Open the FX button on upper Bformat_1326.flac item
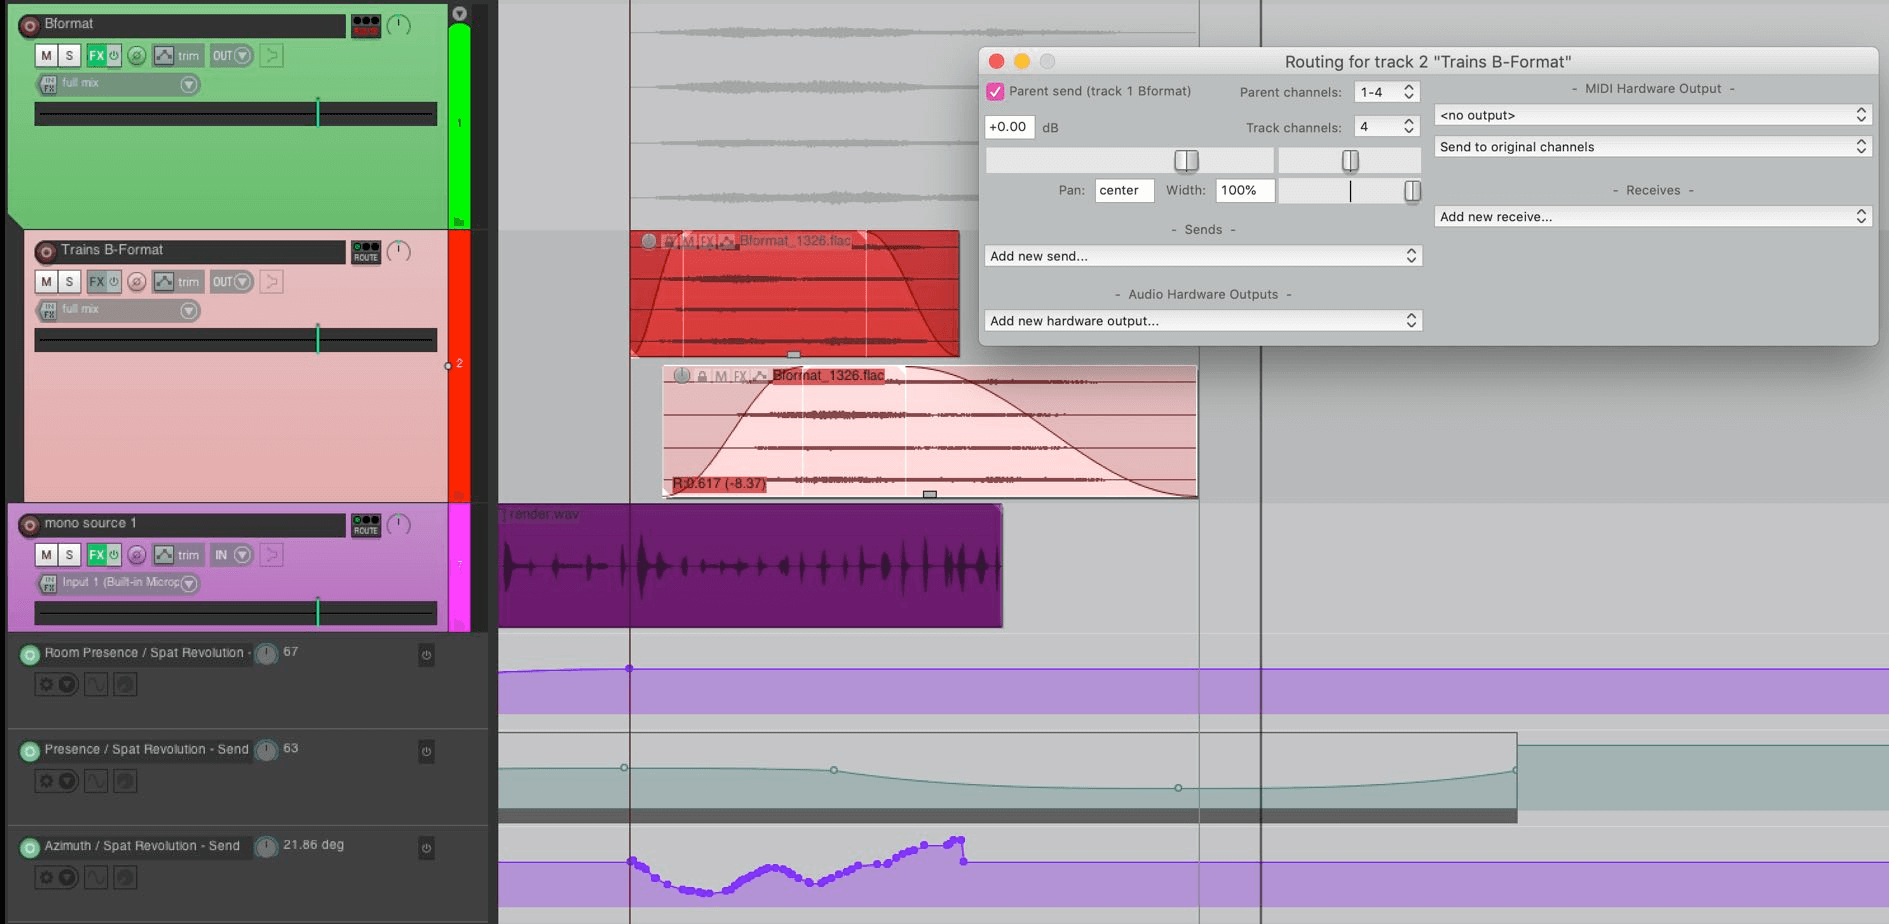This screenshot has width=1889, height=924. [x=707, y=241]
